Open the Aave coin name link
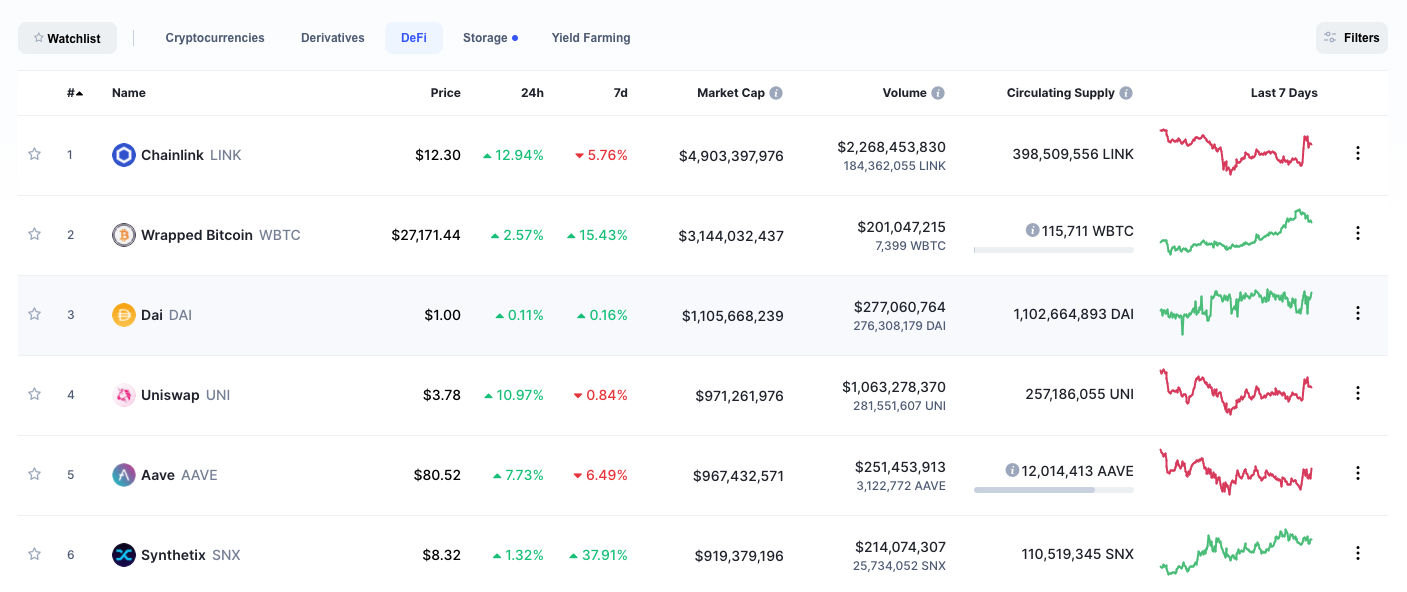Viewport: 1407px width, 592px height. [x=158, y=475]
